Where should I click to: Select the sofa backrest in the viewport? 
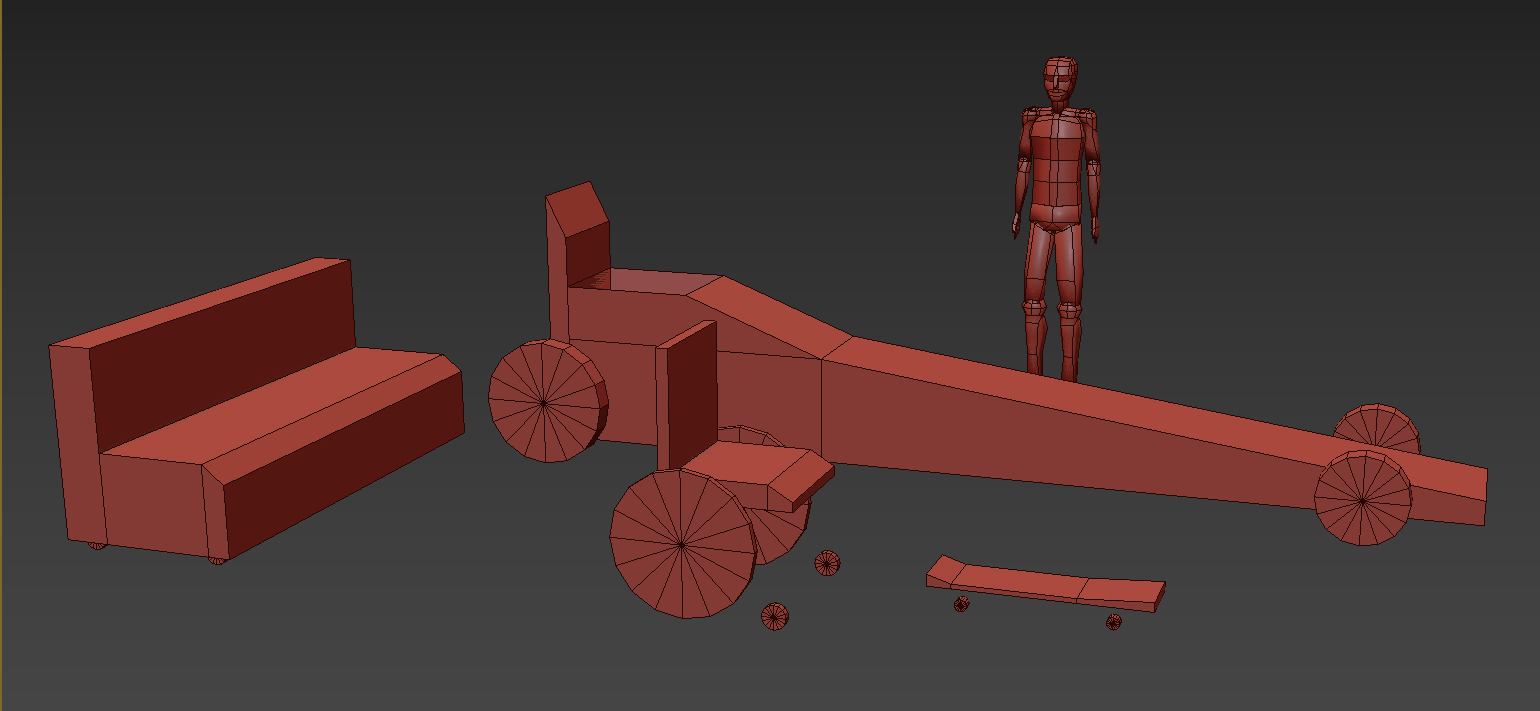click(222, 350)
